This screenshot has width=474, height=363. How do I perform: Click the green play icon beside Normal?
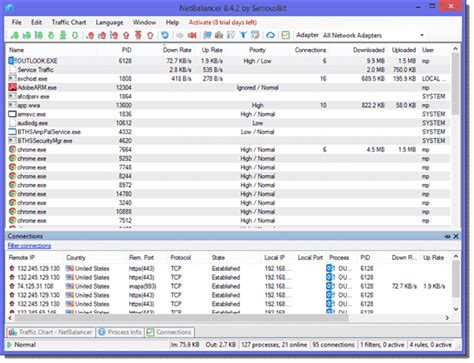click(9, 344)
